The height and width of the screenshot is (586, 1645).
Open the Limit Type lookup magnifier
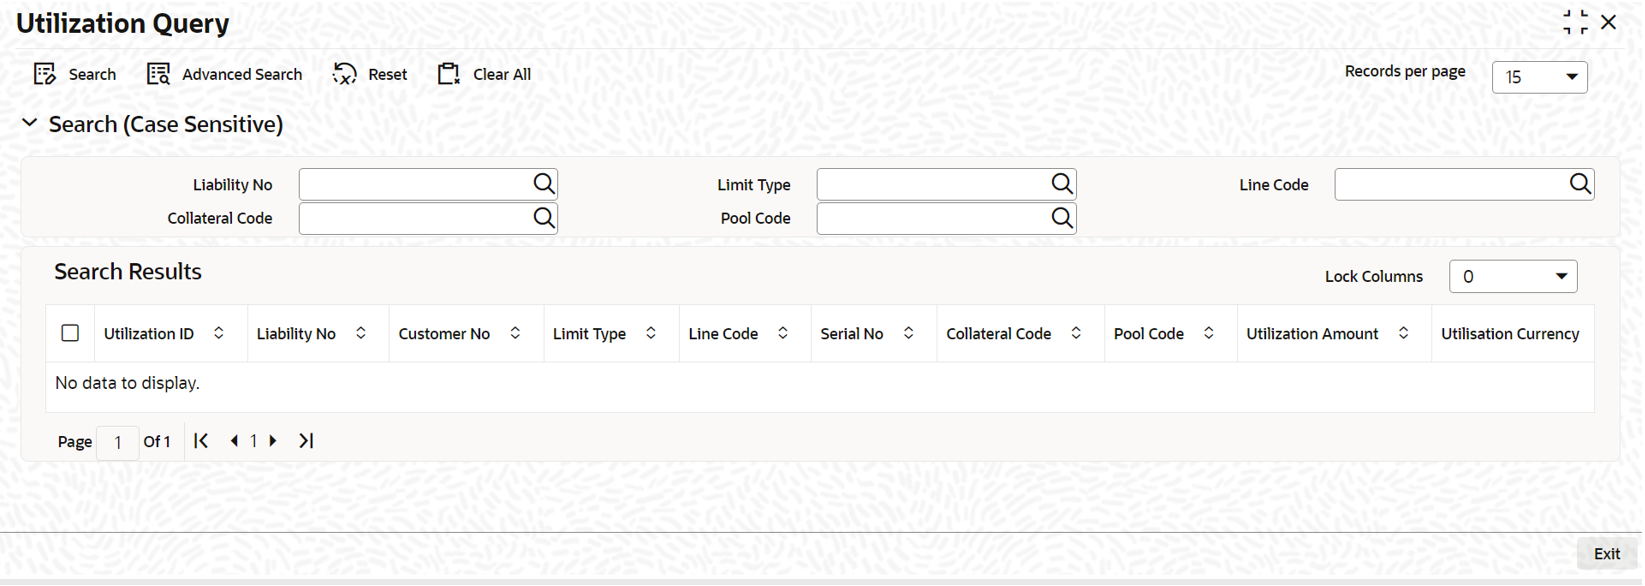click(x=1062, y=183)
